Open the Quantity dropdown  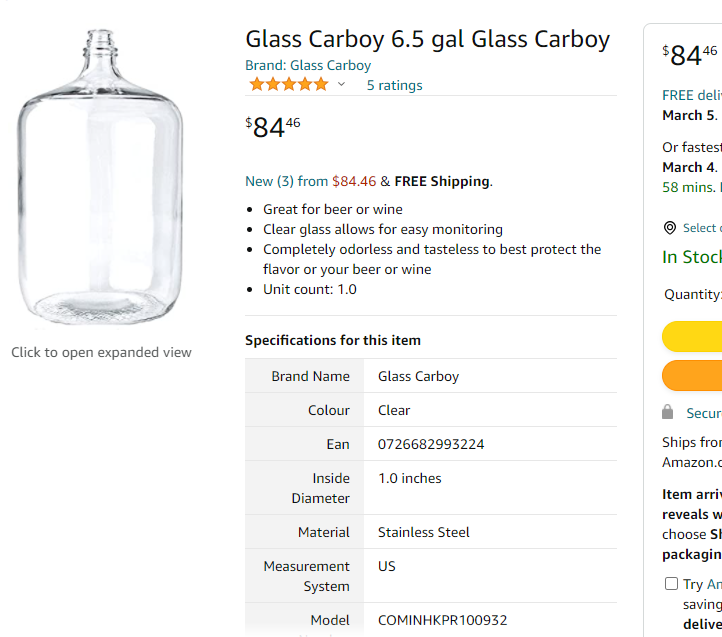tap(693, 294)
